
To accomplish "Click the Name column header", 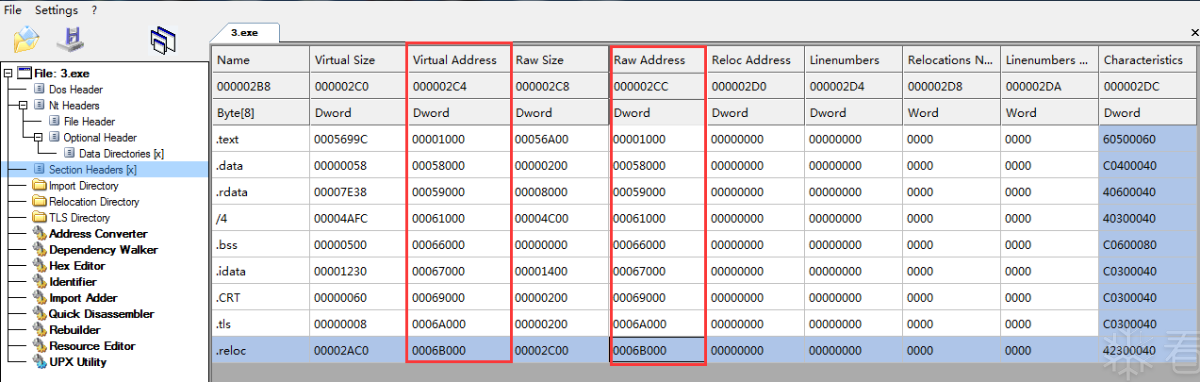I will click(x=260, y=60).
